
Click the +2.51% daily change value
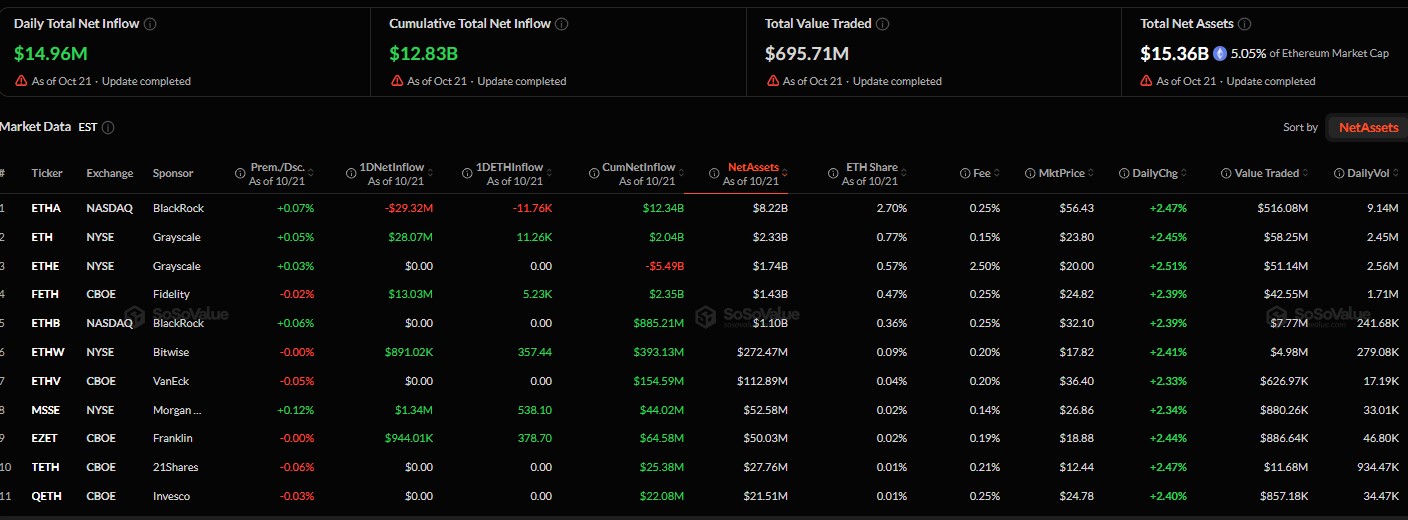pos(1169,266)
